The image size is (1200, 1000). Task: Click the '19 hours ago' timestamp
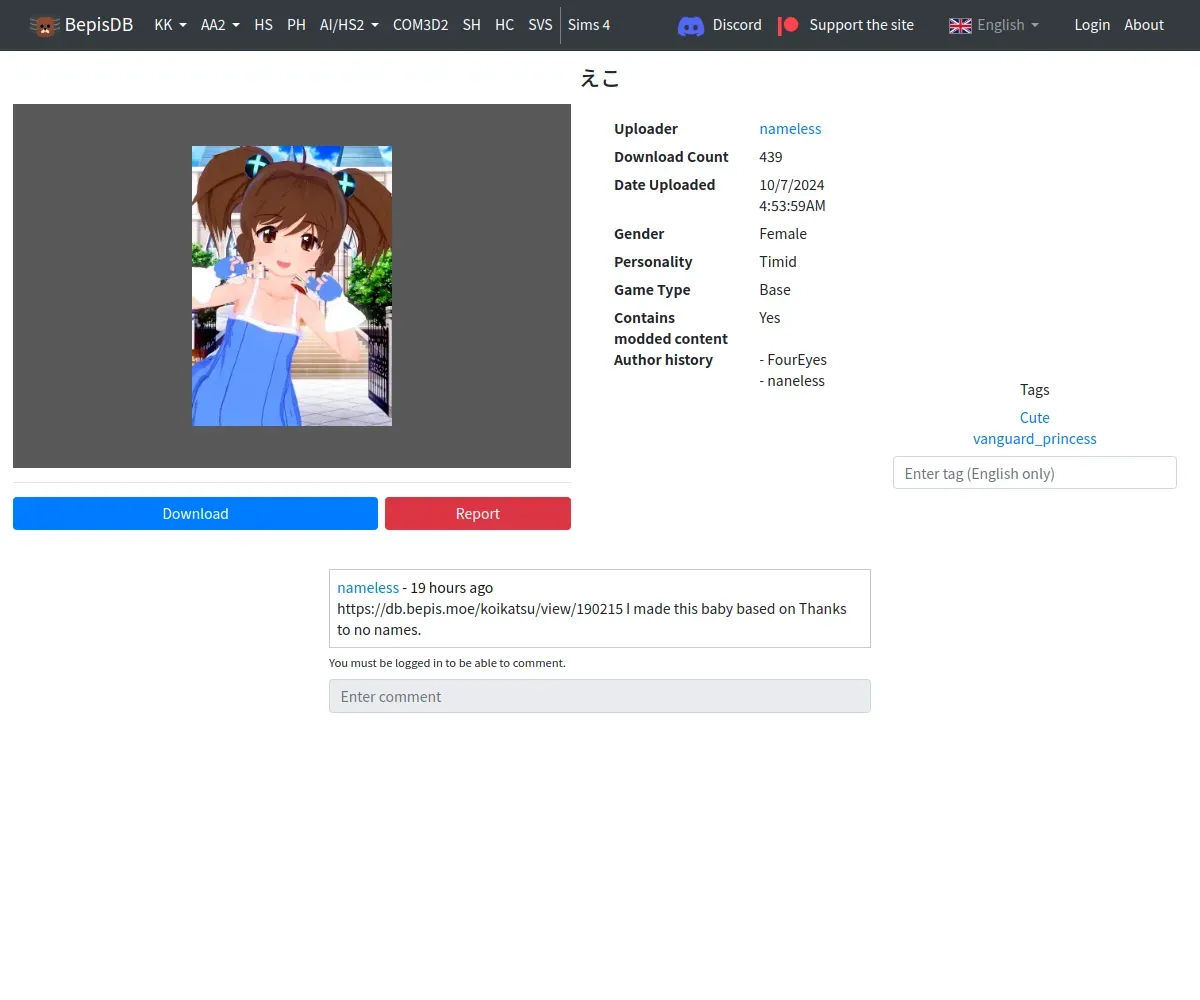point(452,588)
